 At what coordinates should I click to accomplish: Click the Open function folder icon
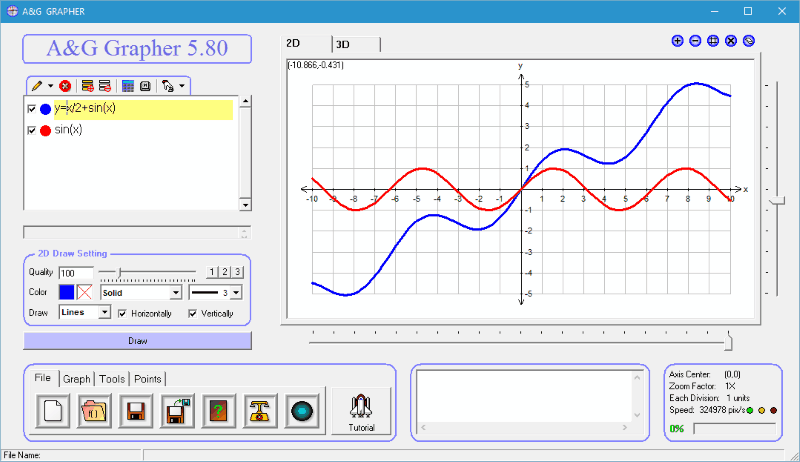click(x=94, y=411)
